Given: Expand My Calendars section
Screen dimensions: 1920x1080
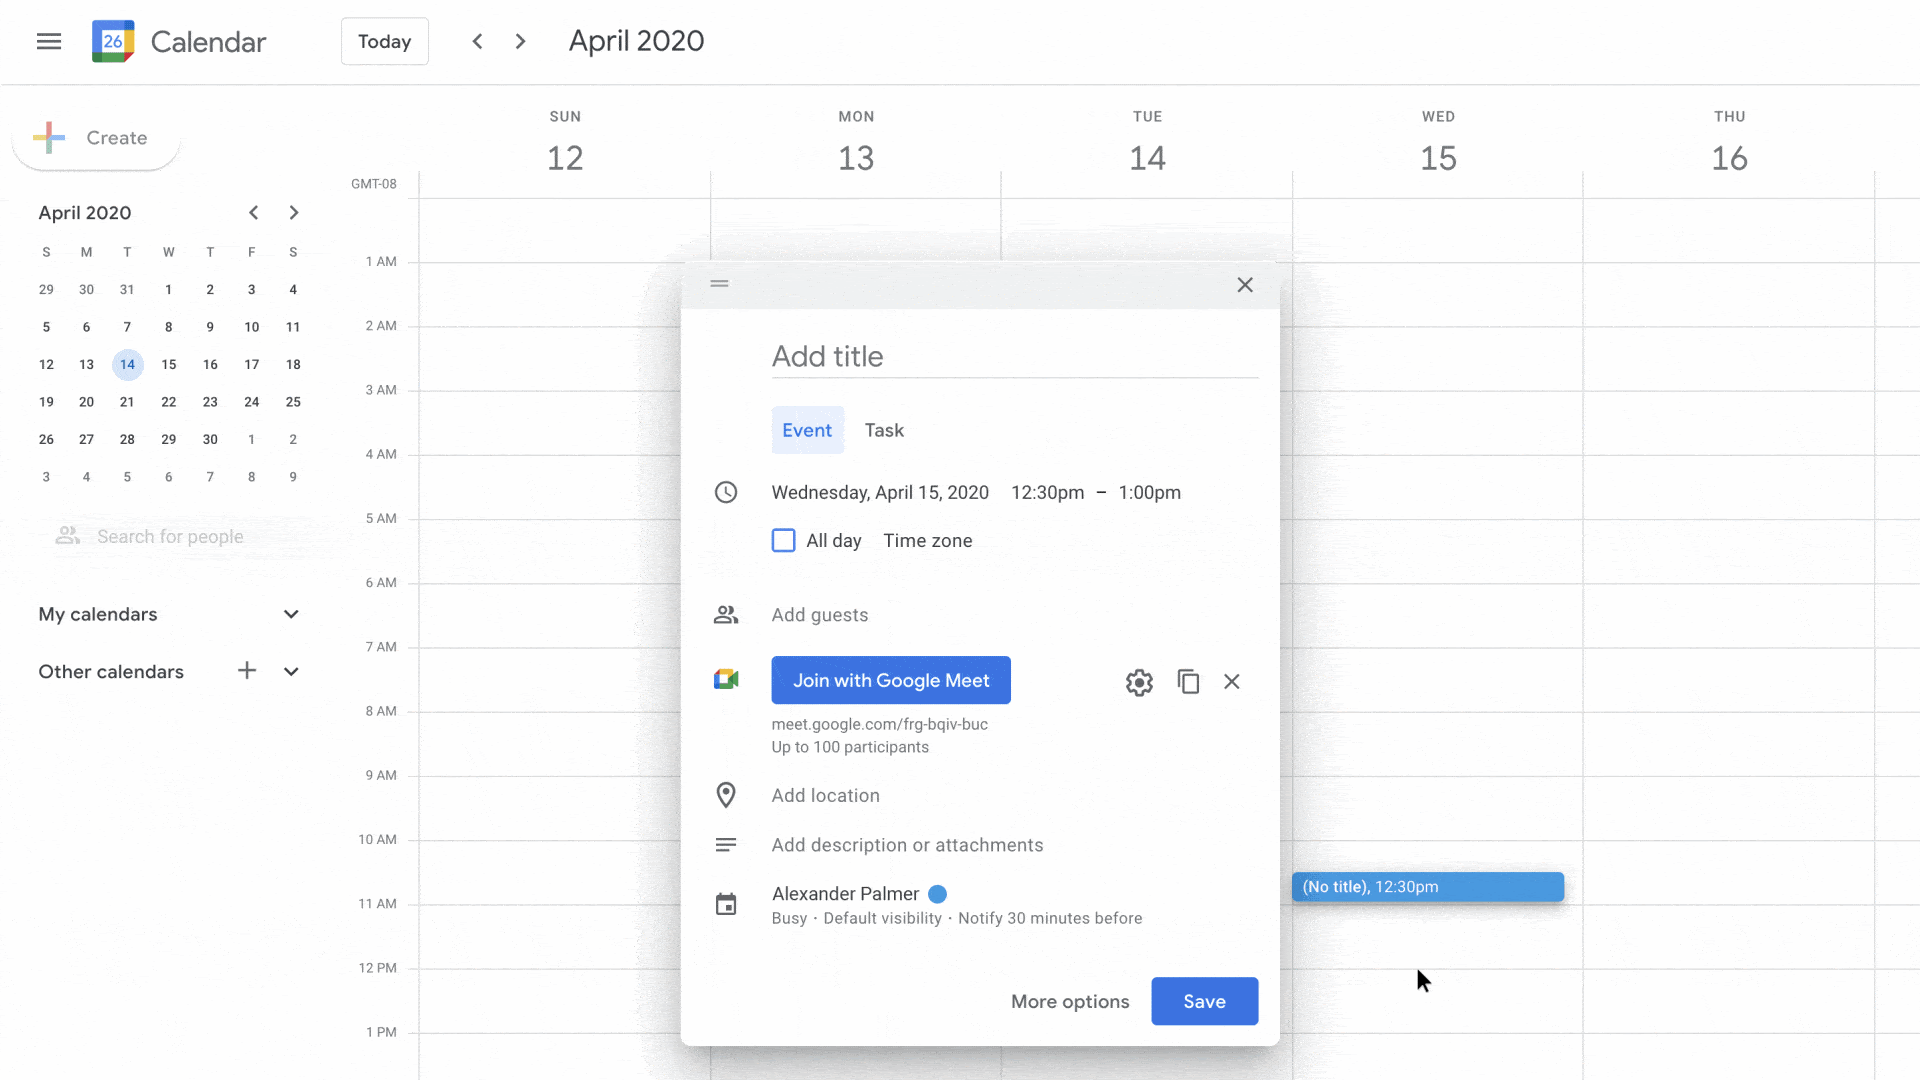Looking at the screenshot, I should [x=290, y=613].
